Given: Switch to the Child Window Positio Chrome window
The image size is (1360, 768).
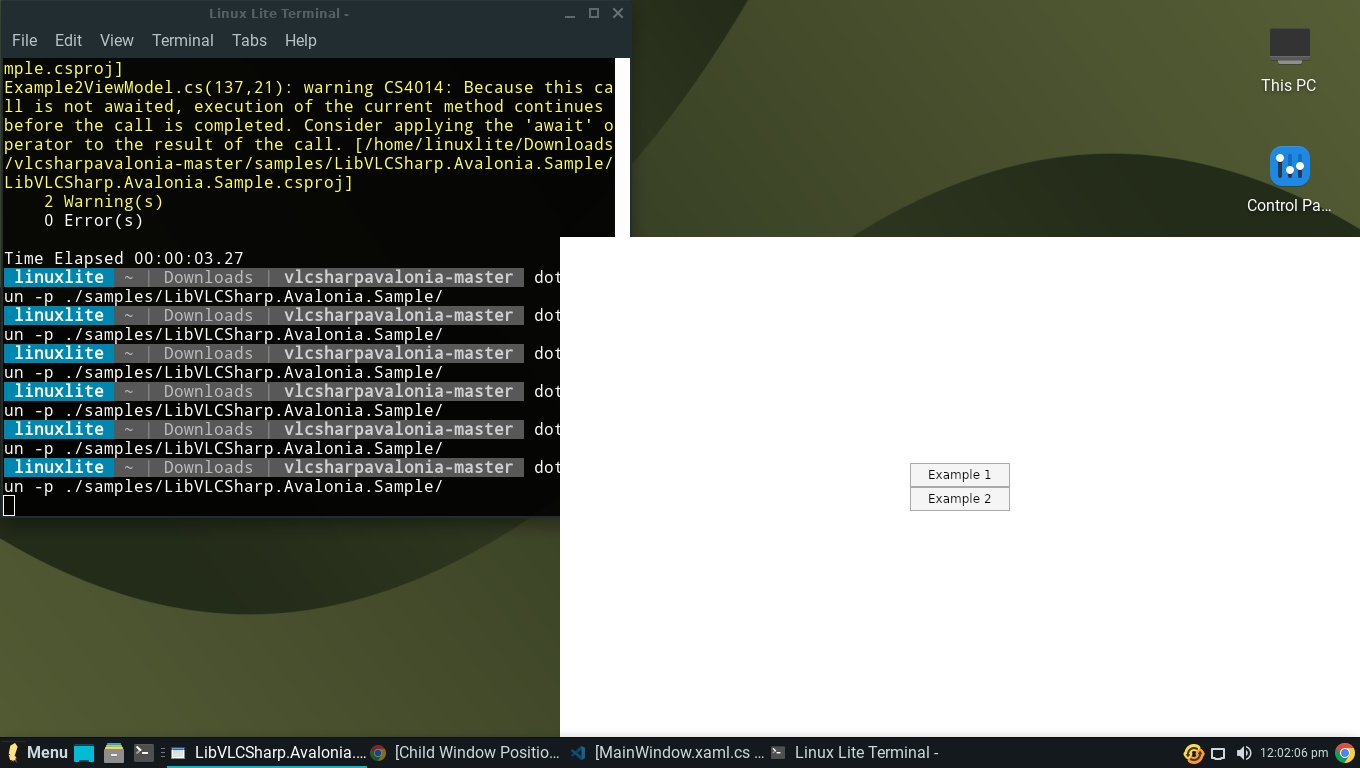Looking at the screenshot, I should (477, 753).
